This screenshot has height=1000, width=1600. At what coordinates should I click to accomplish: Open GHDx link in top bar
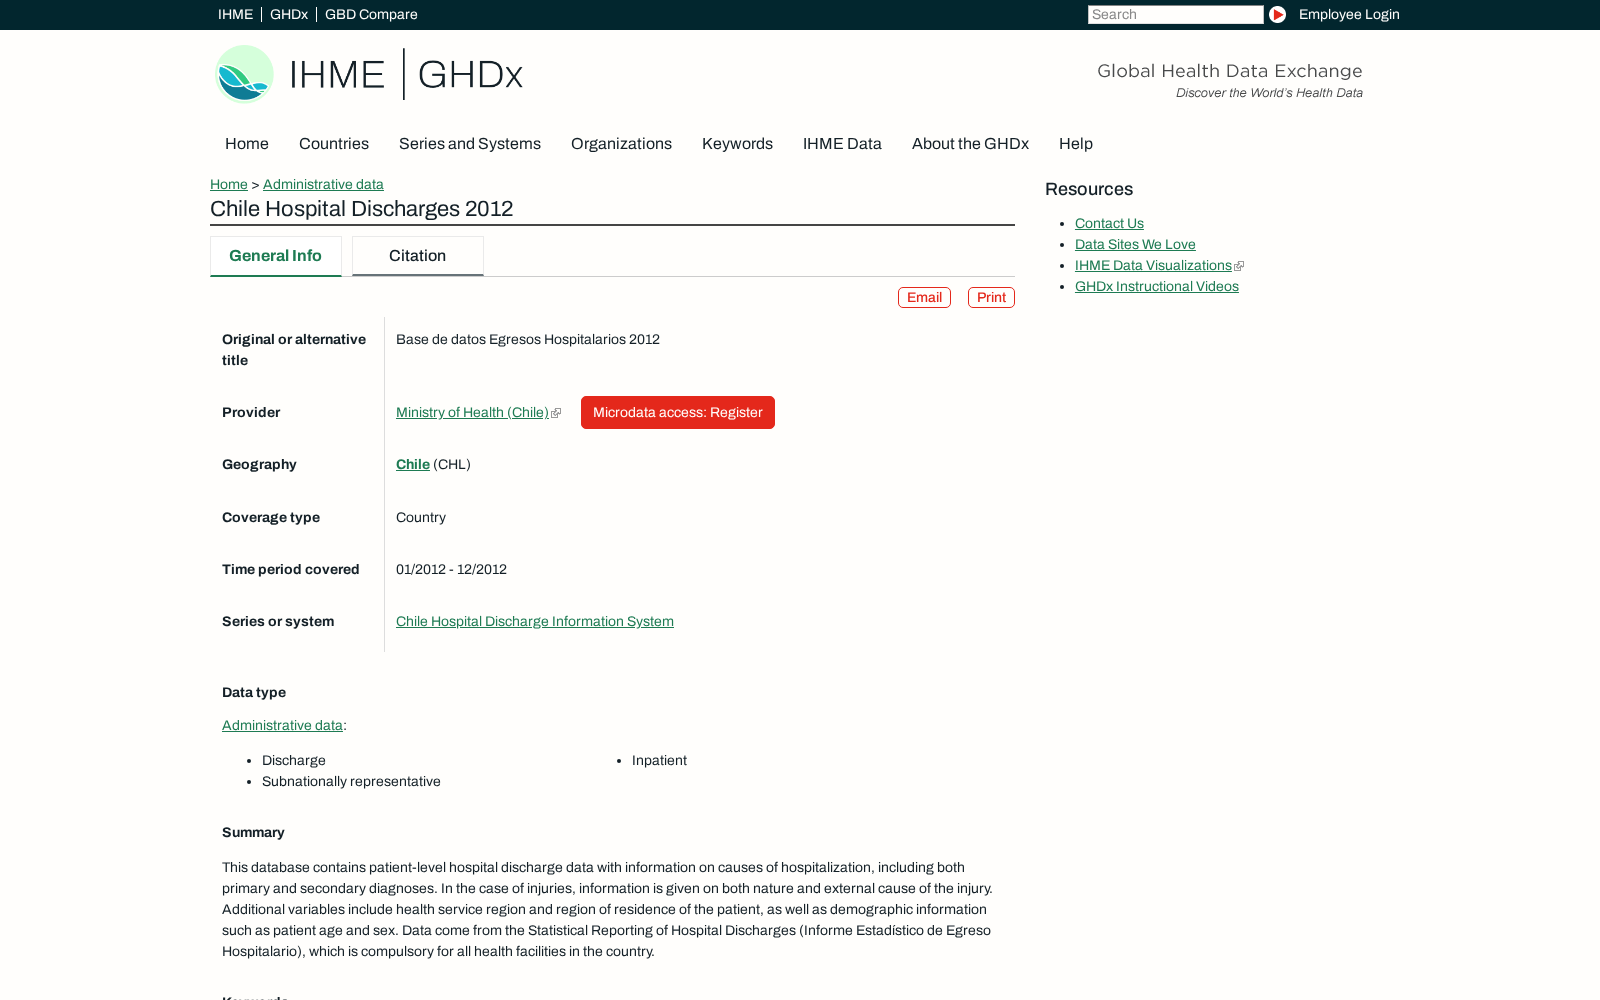pos(289,15)
